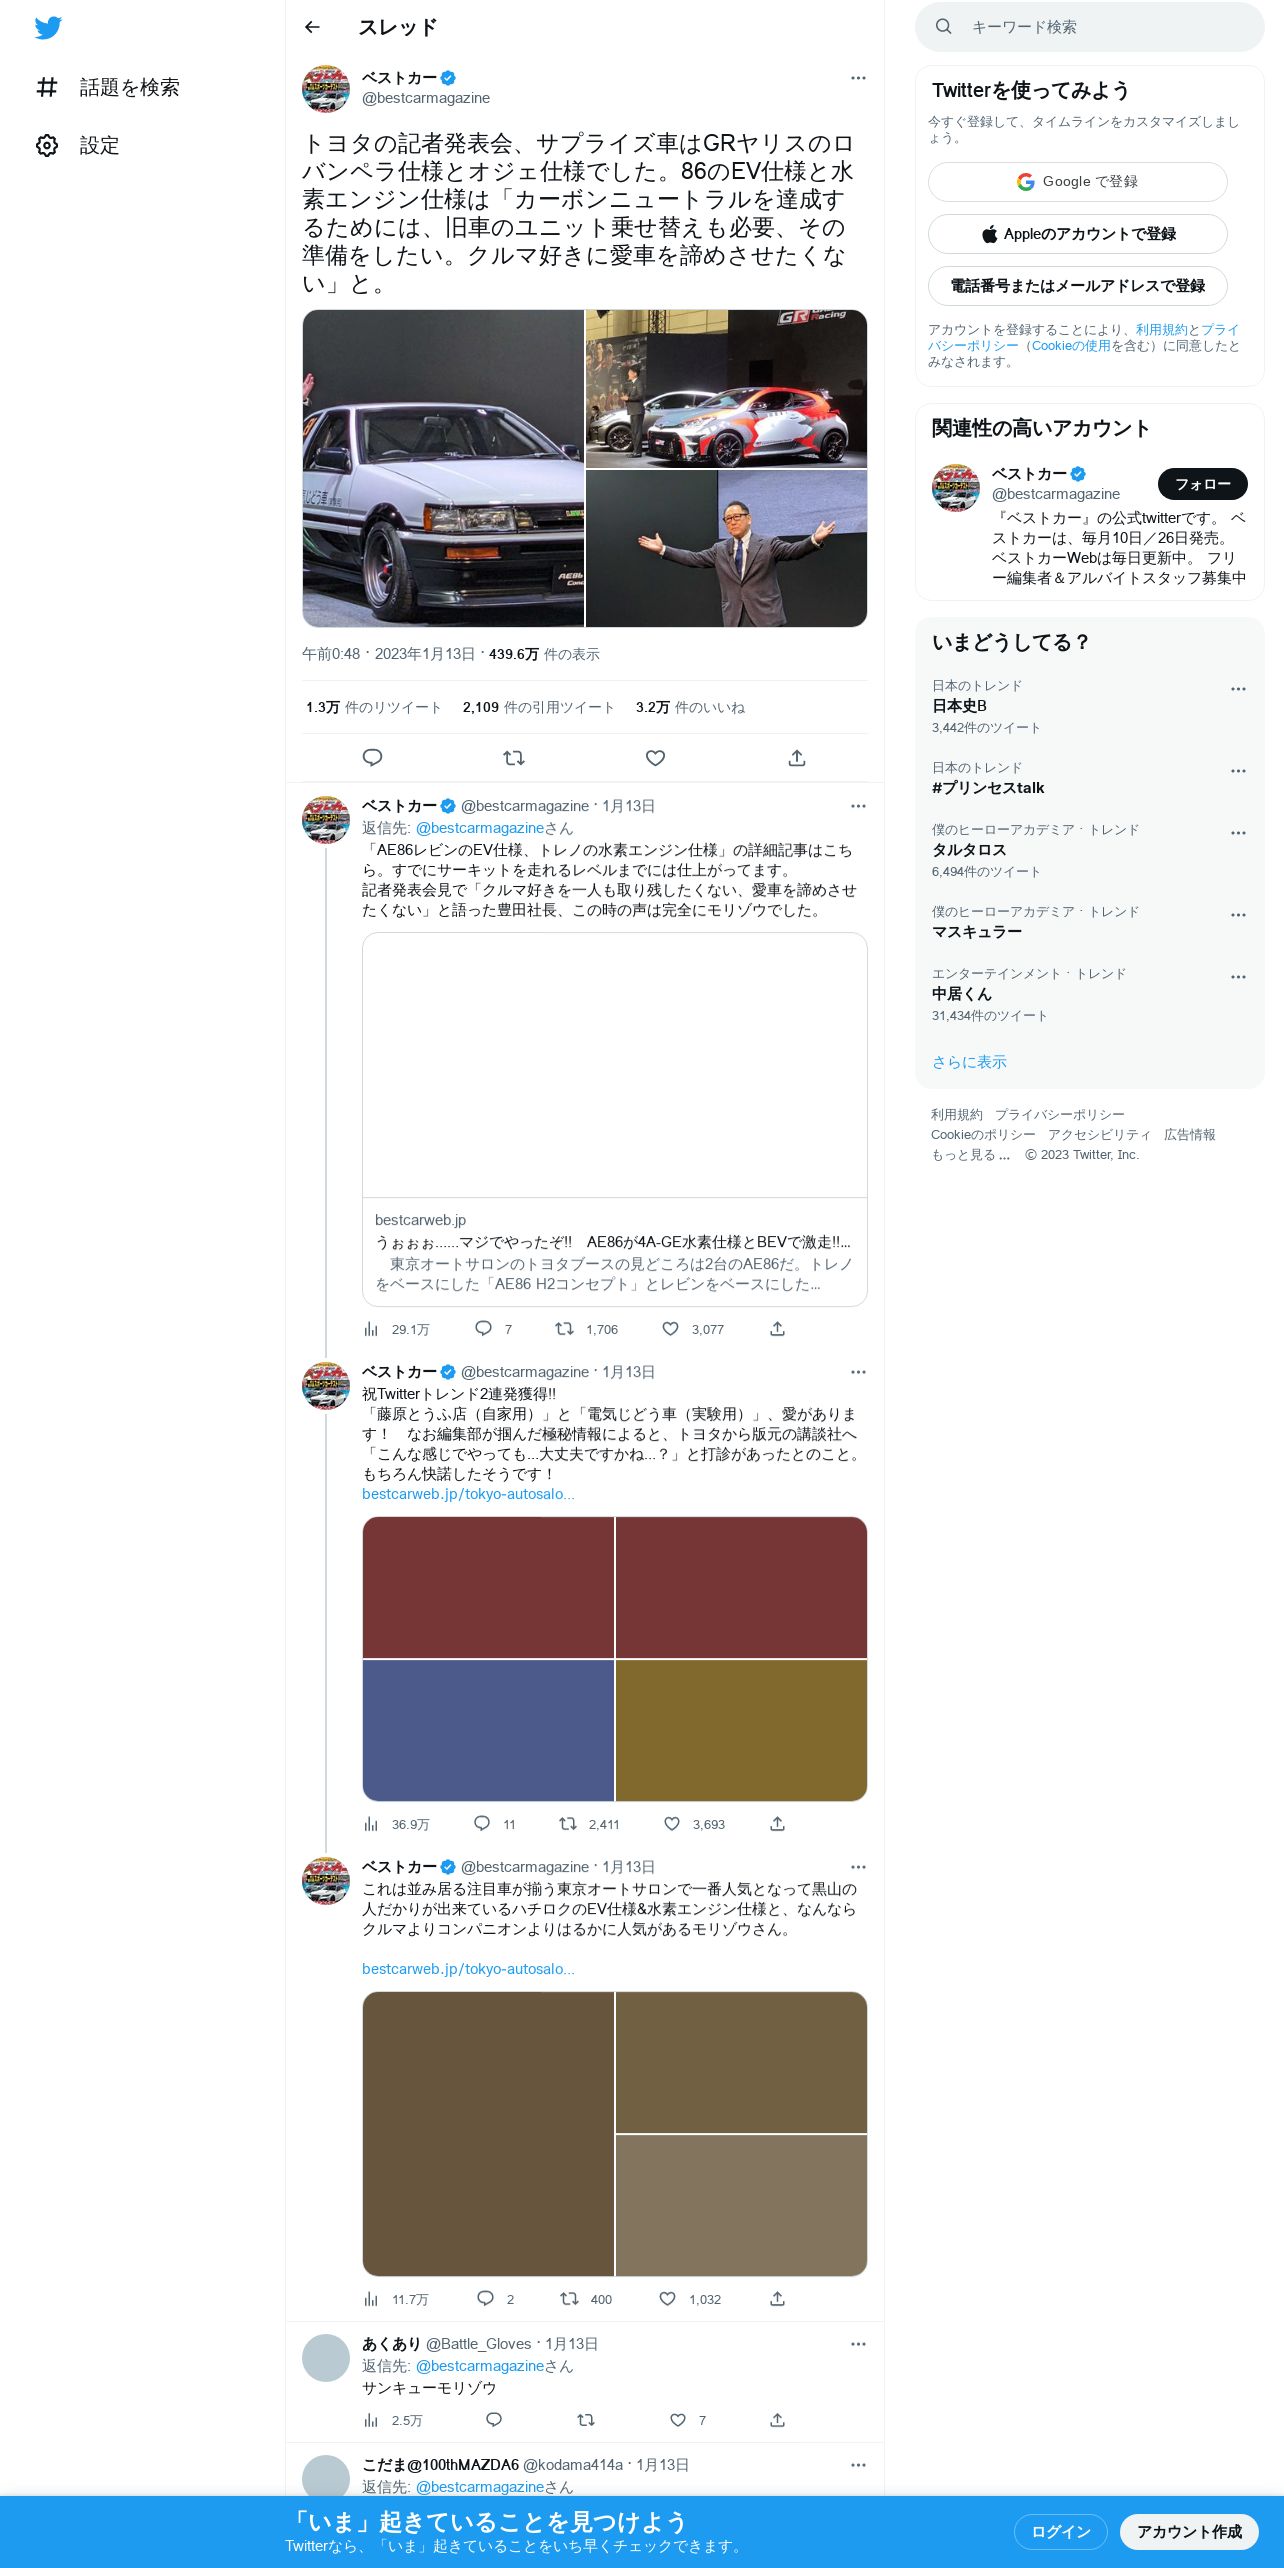
Task: Share the main tweet using the upload icon
Action: tap(797, 758)
